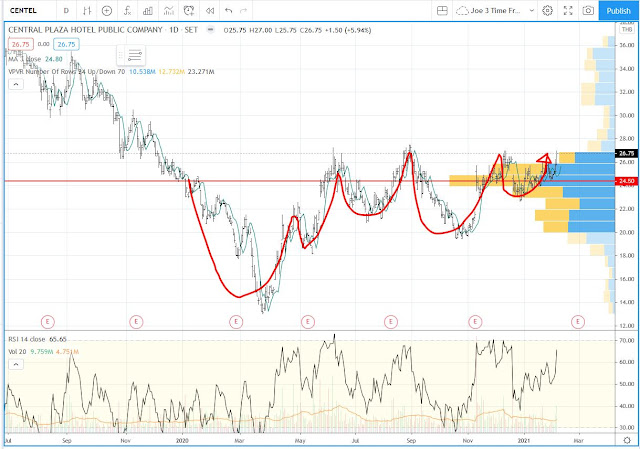Click the red 26.75 sell price box
Image resolution: width=640 pixels, height=449 pixels.
20,44
